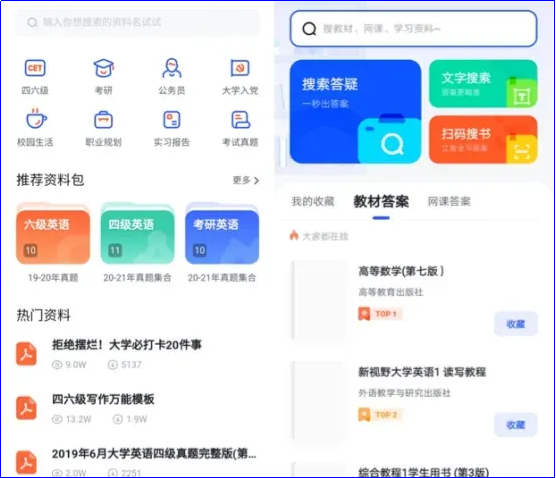Click PDF icon of 四六级写作万能模板
The image size is (556, 478).
27,408
